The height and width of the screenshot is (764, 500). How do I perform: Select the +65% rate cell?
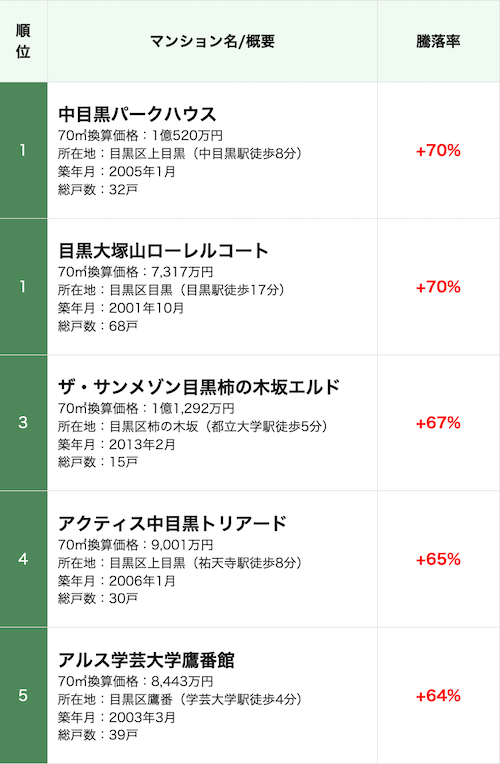click(438, 559)
